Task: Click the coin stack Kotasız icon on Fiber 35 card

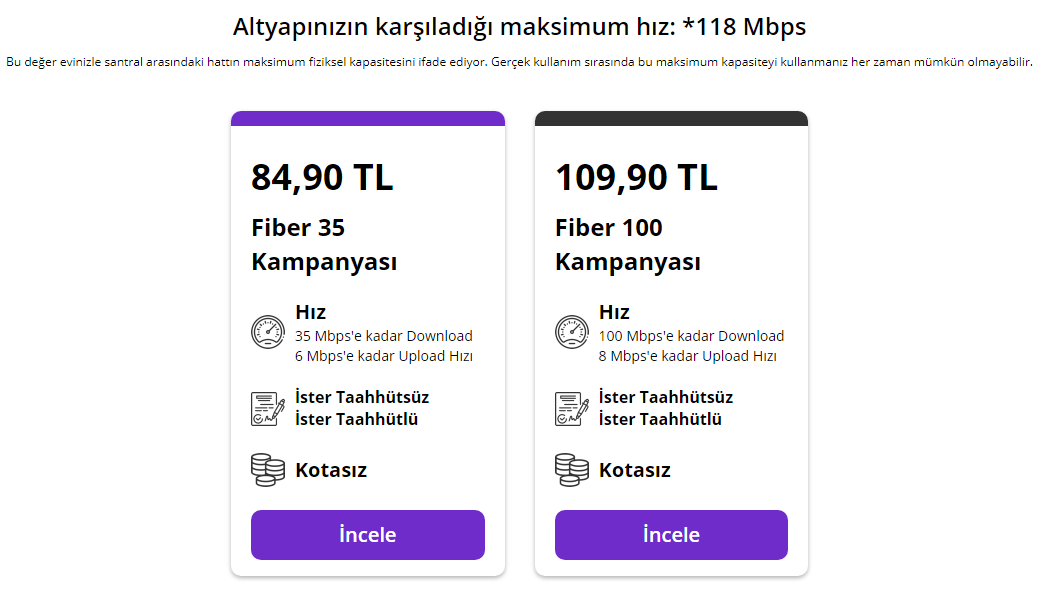Action: (268, 469)
